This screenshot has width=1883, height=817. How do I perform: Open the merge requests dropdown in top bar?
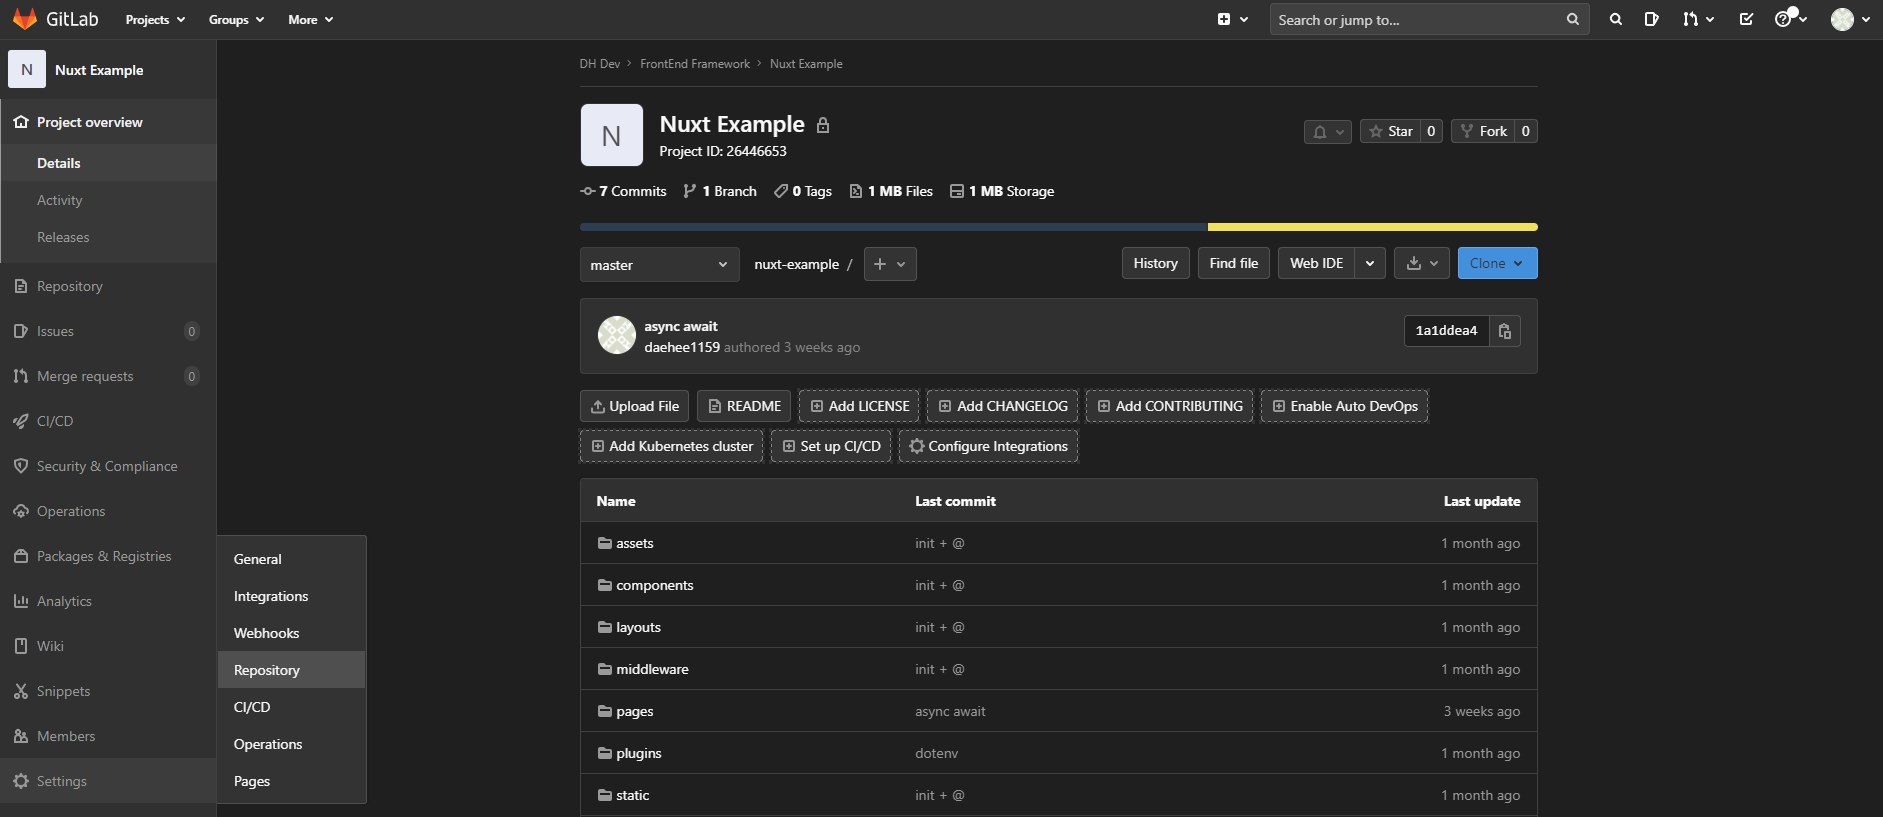point(1698,20)
